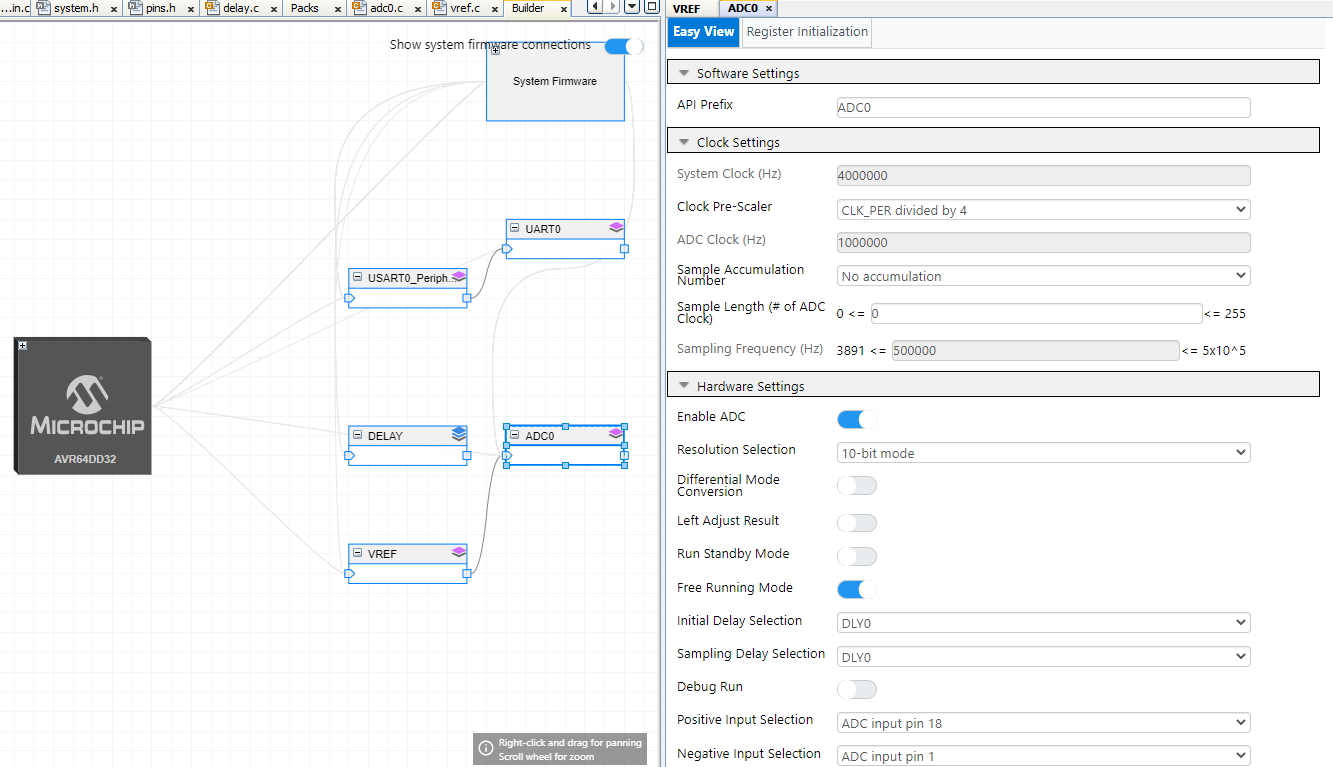The width and height of the screenshot is (1333, 767).
Task: Select the System Firmware block
Action: coord(555,81)
